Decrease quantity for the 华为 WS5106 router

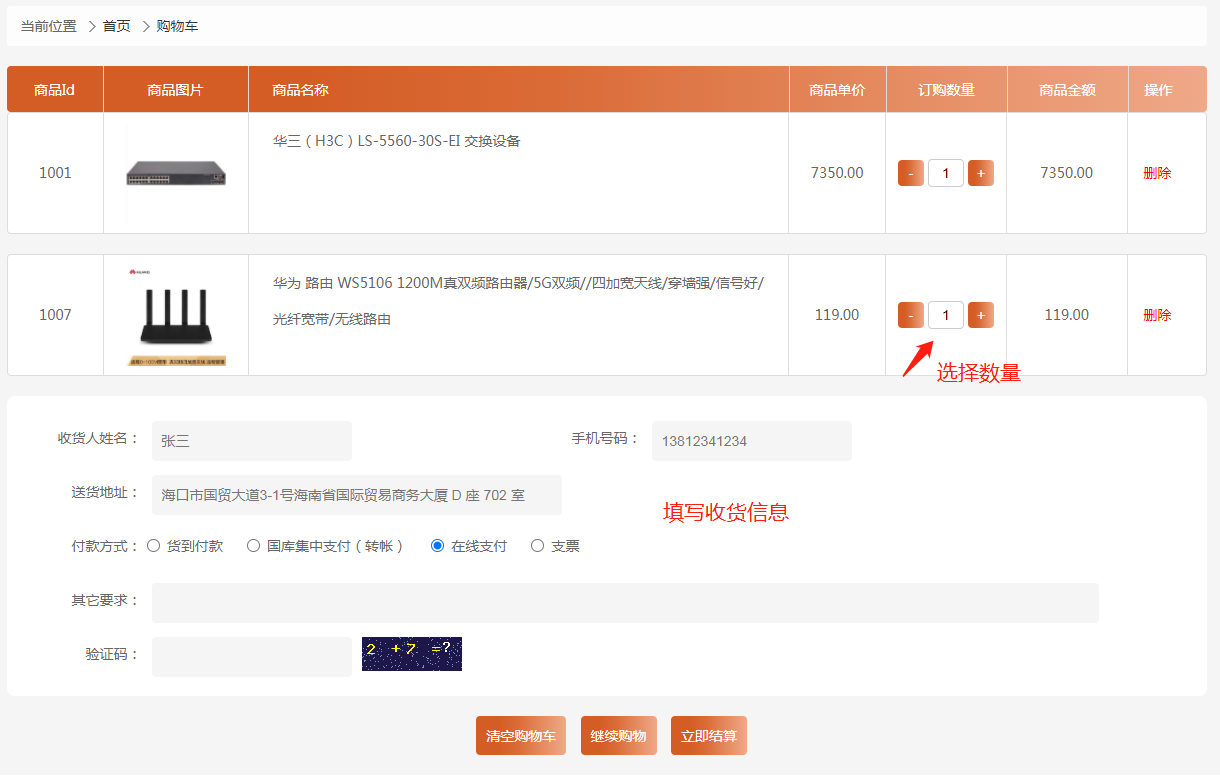tap(911, 315)
